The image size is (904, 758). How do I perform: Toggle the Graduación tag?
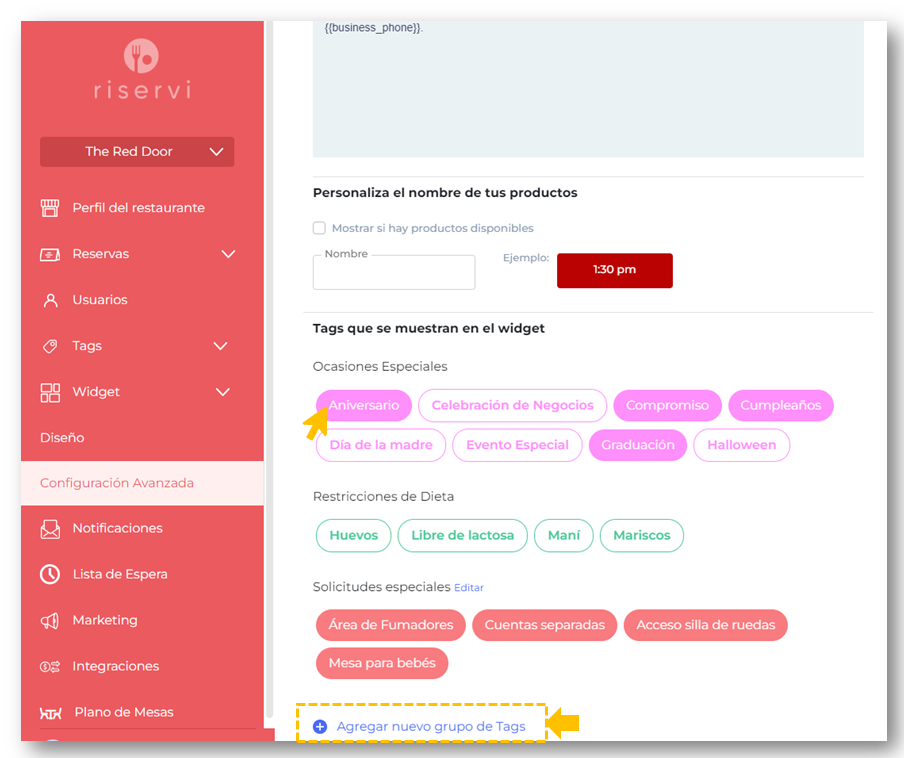[x=638, y=445]
